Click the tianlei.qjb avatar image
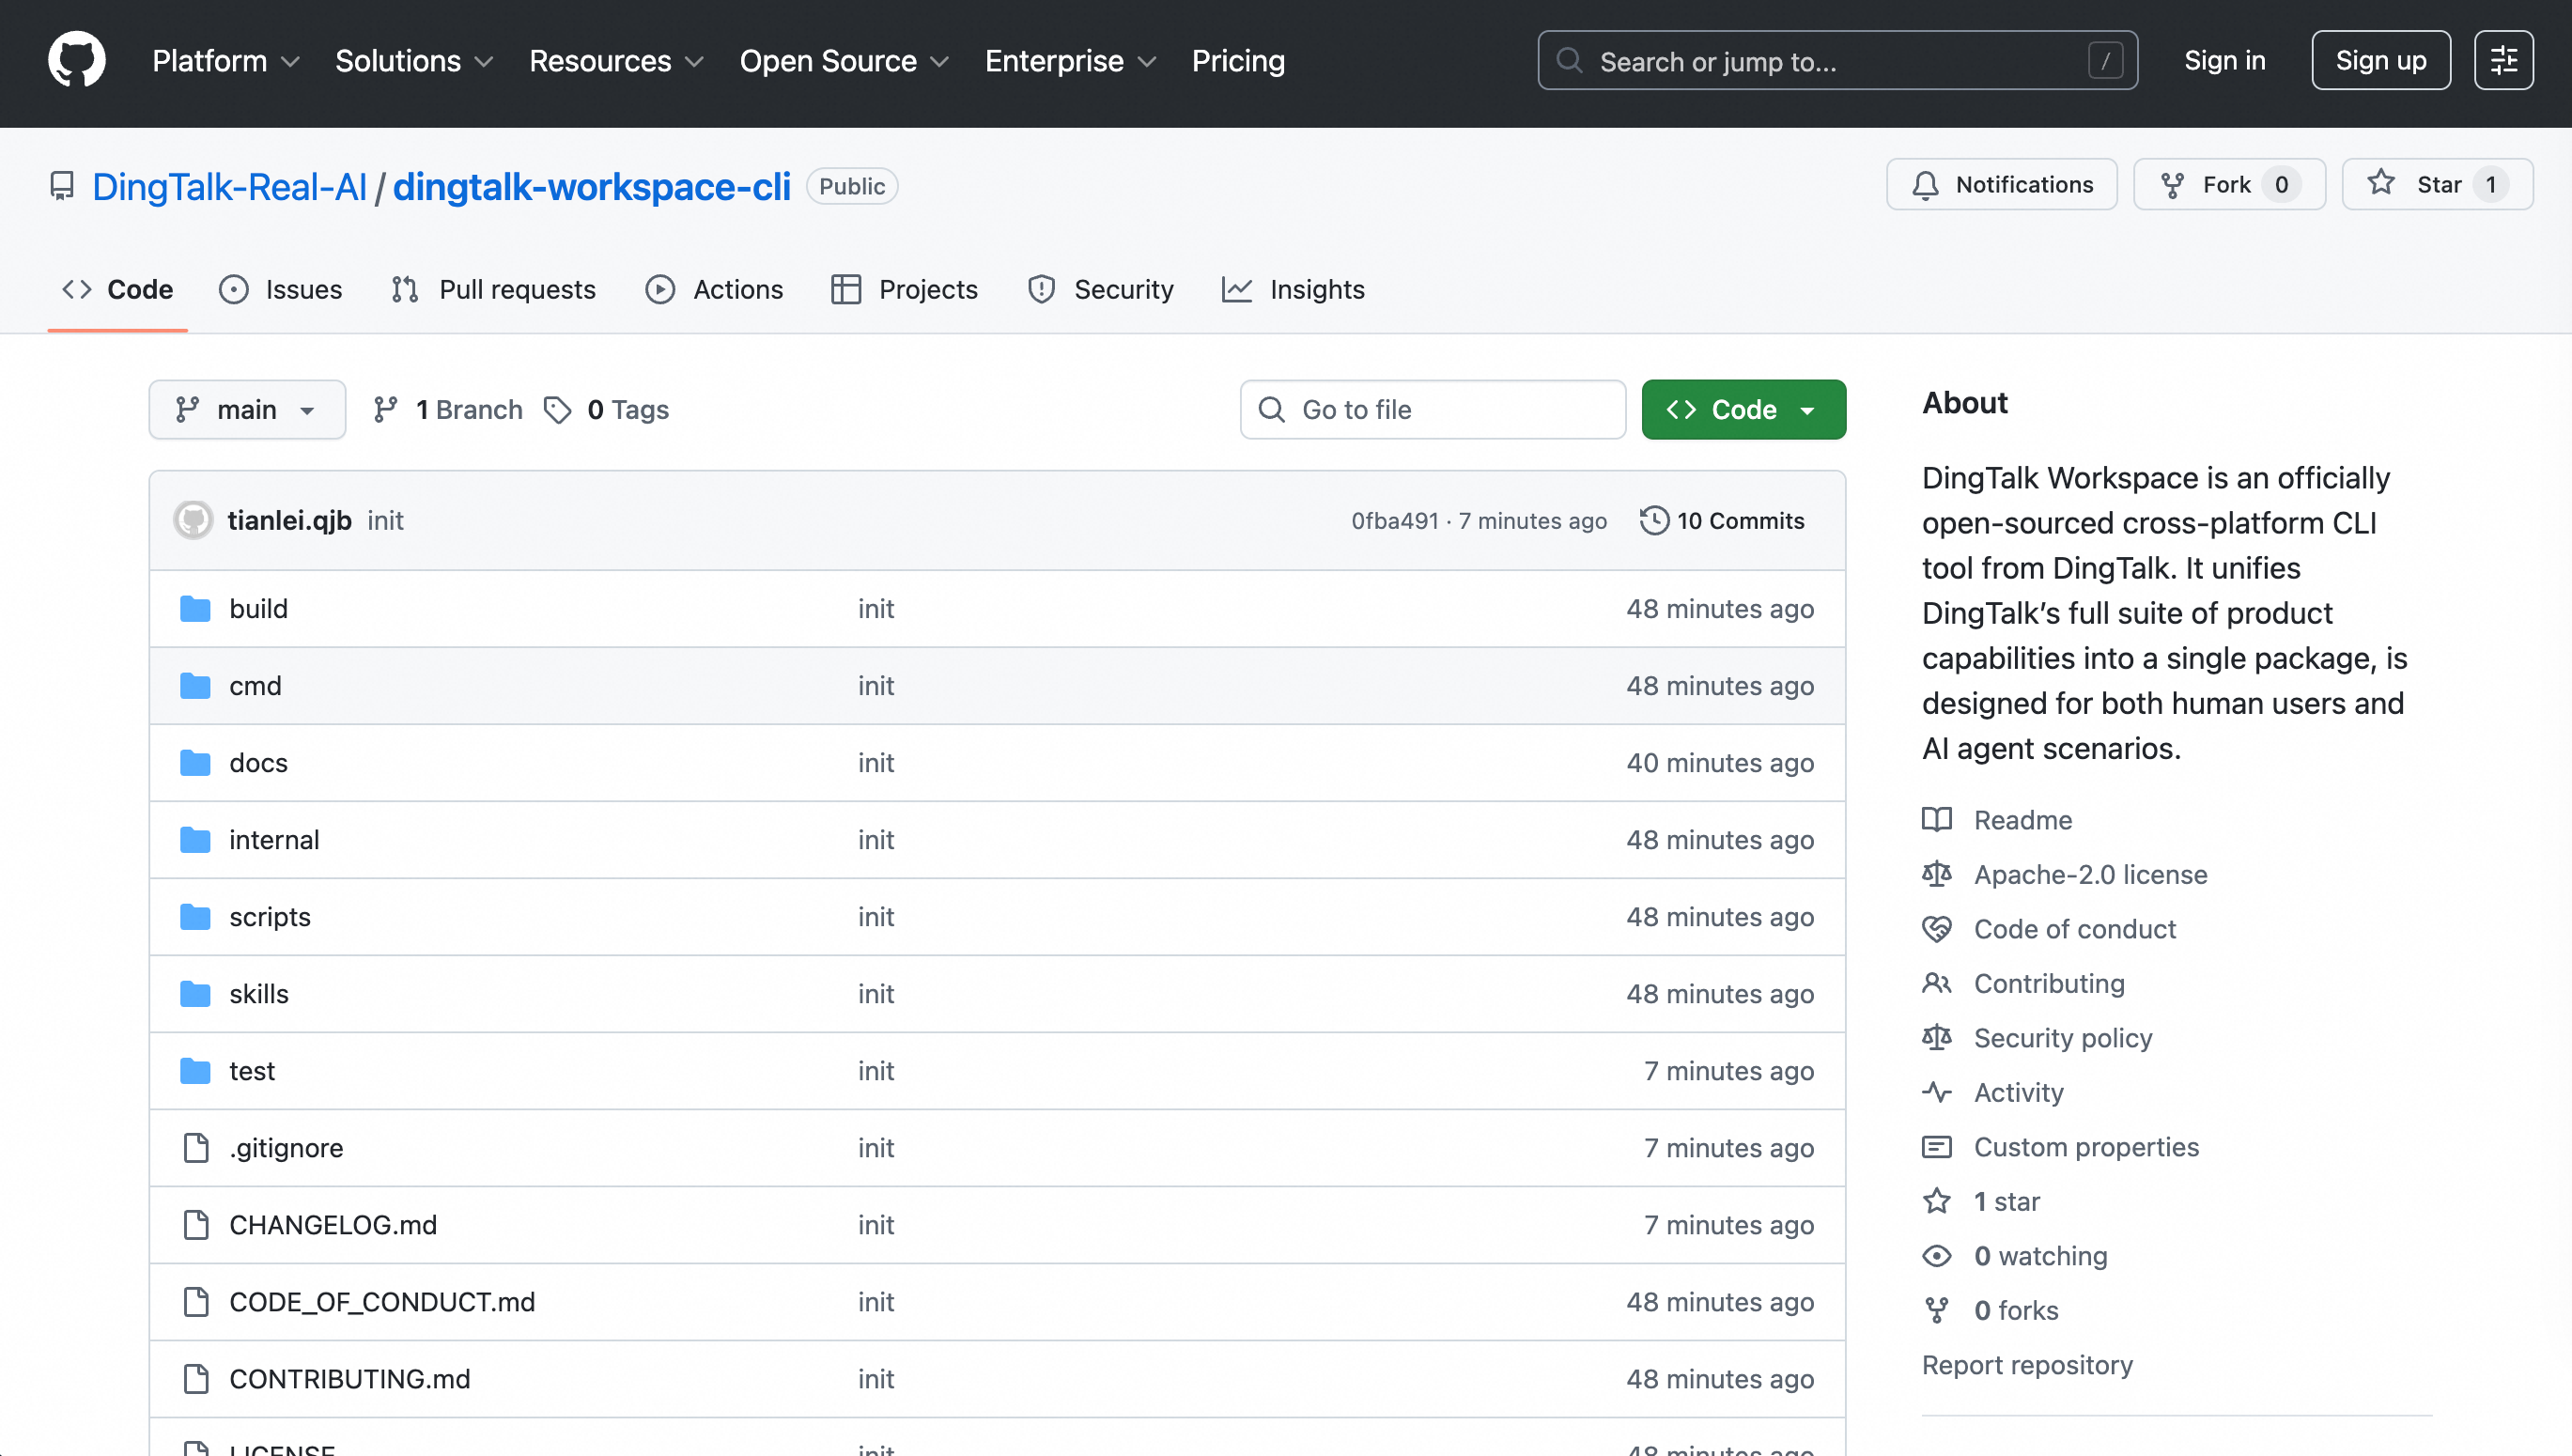This screenshot has height=1456, width=2572. tap(193, 521)
